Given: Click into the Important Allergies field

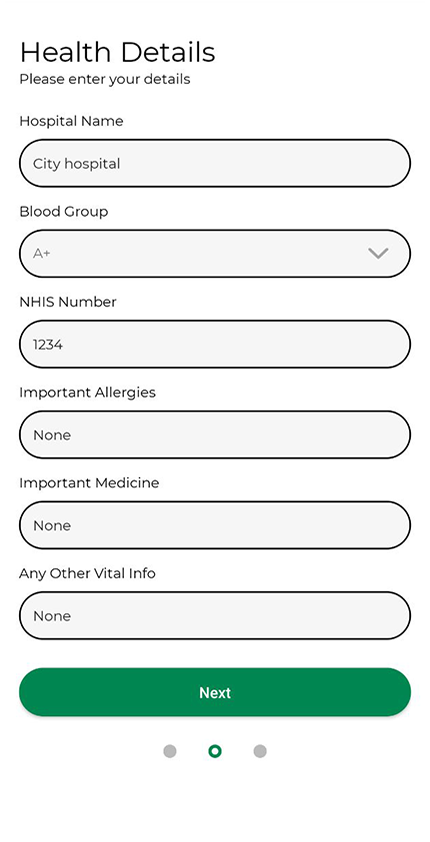Looking at the screenshot, I should coord(215,434).
